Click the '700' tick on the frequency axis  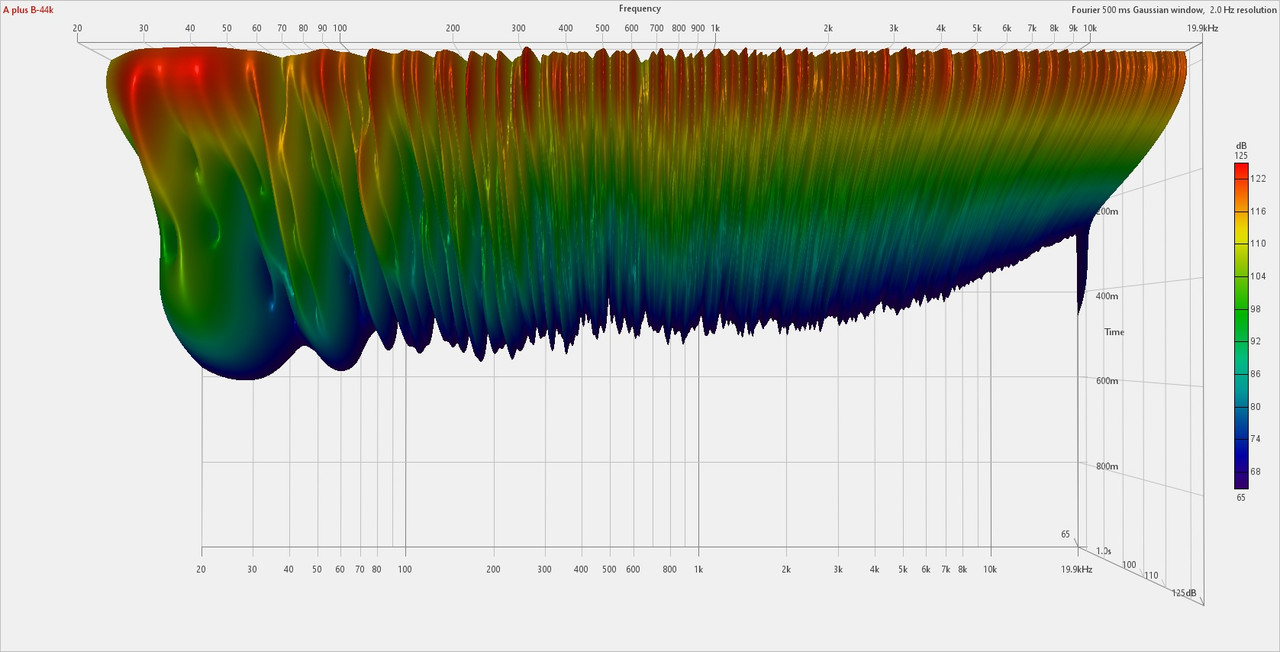(x=657, y=28)
